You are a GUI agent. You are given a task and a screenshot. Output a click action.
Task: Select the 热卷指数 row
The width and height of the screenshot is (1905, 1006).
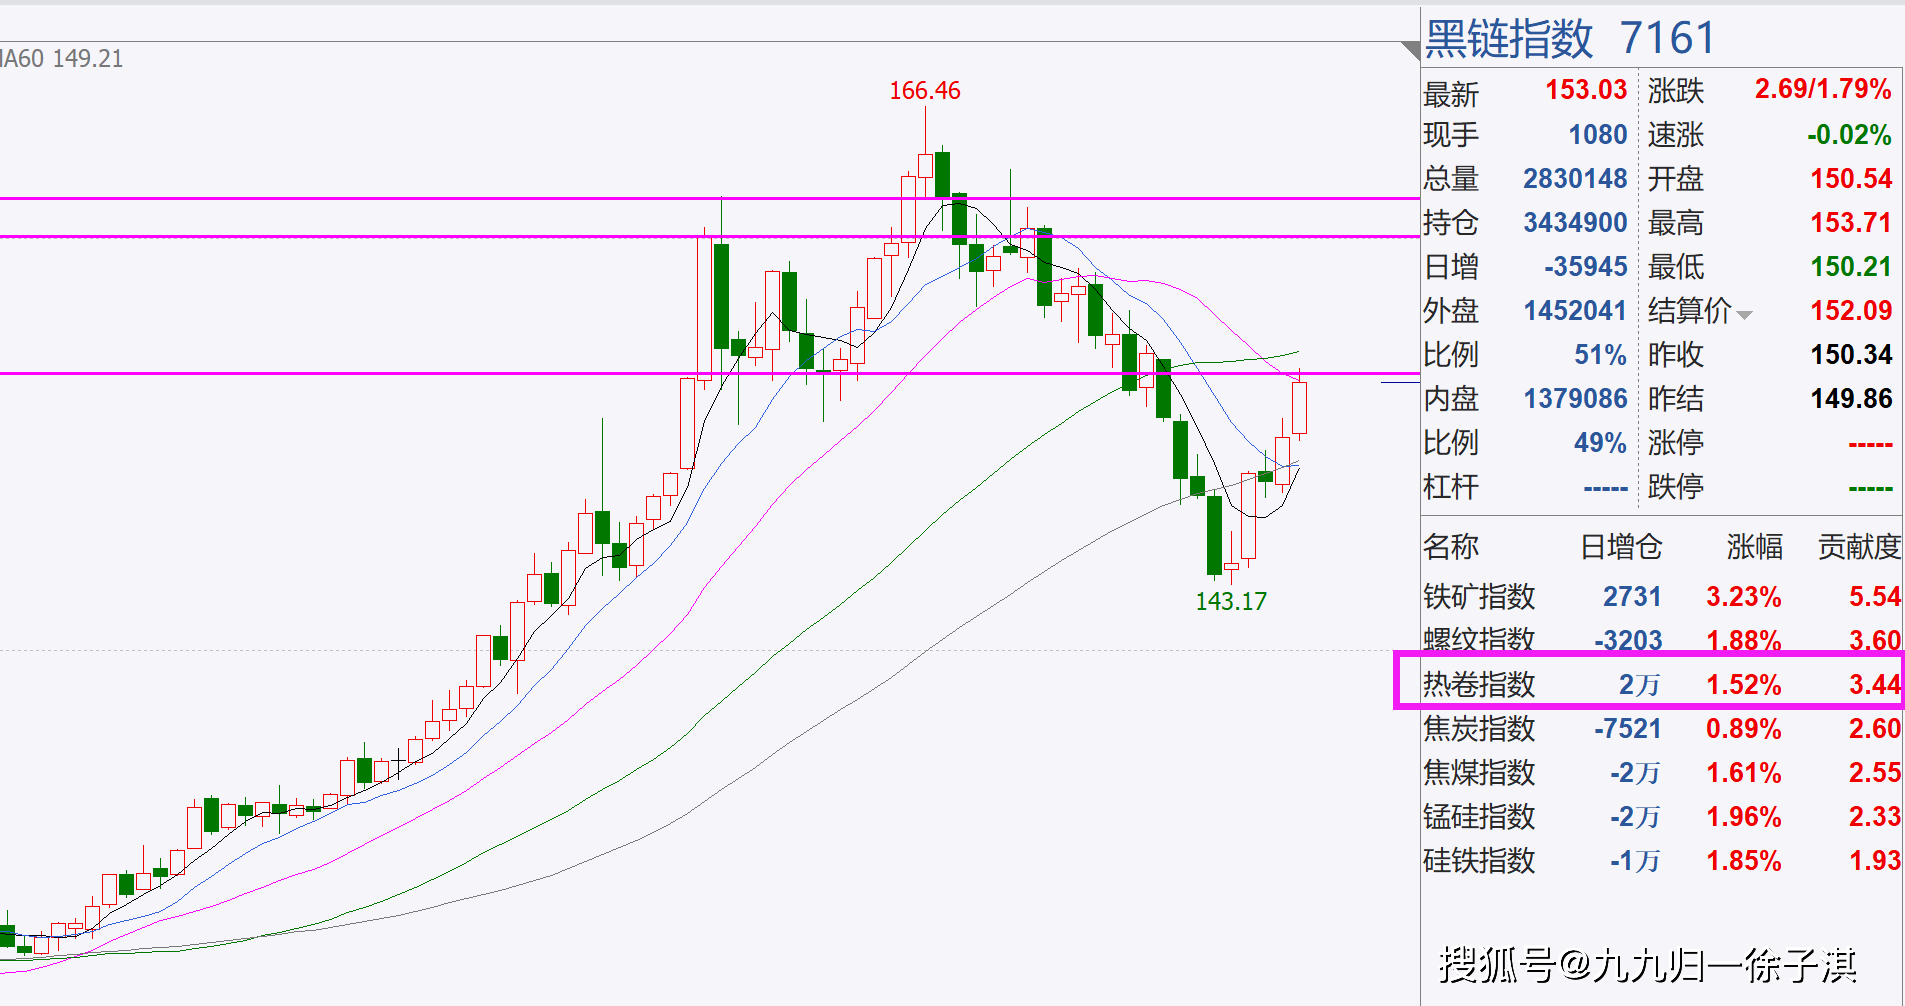tap(1662, 685)
